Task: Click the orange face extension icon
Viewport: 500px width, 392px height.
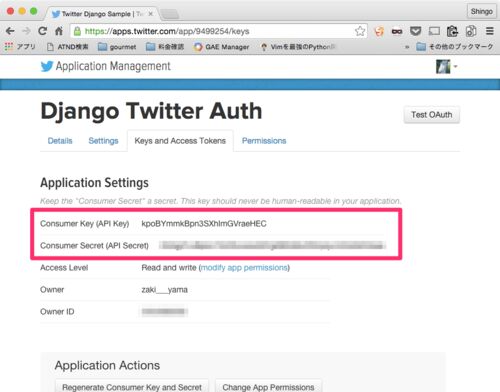Action: (379, 31)
